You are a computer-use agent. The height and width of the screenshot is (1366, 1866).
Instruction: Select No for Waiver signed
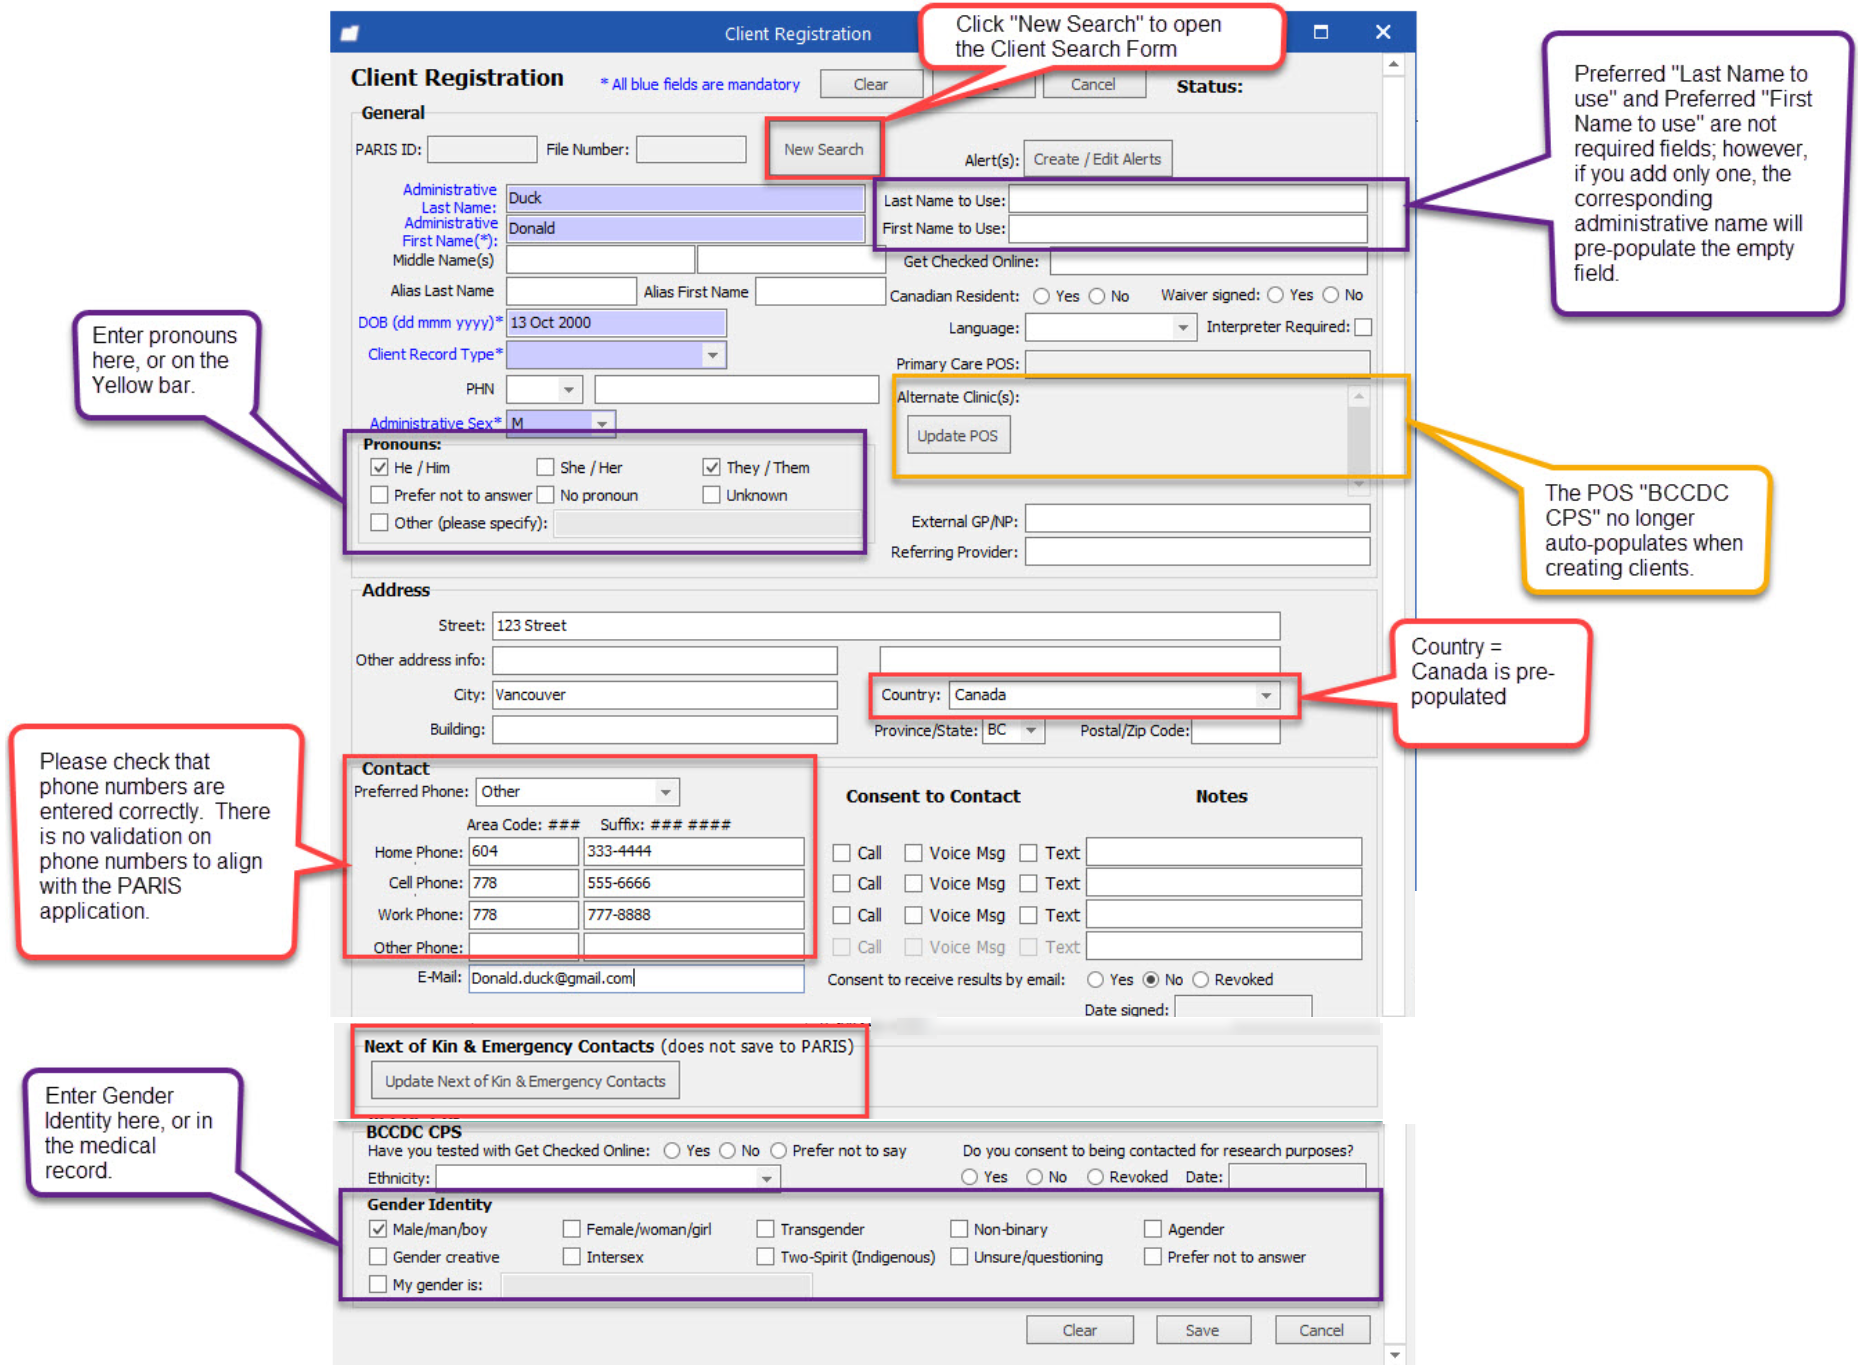point(1331,295)
